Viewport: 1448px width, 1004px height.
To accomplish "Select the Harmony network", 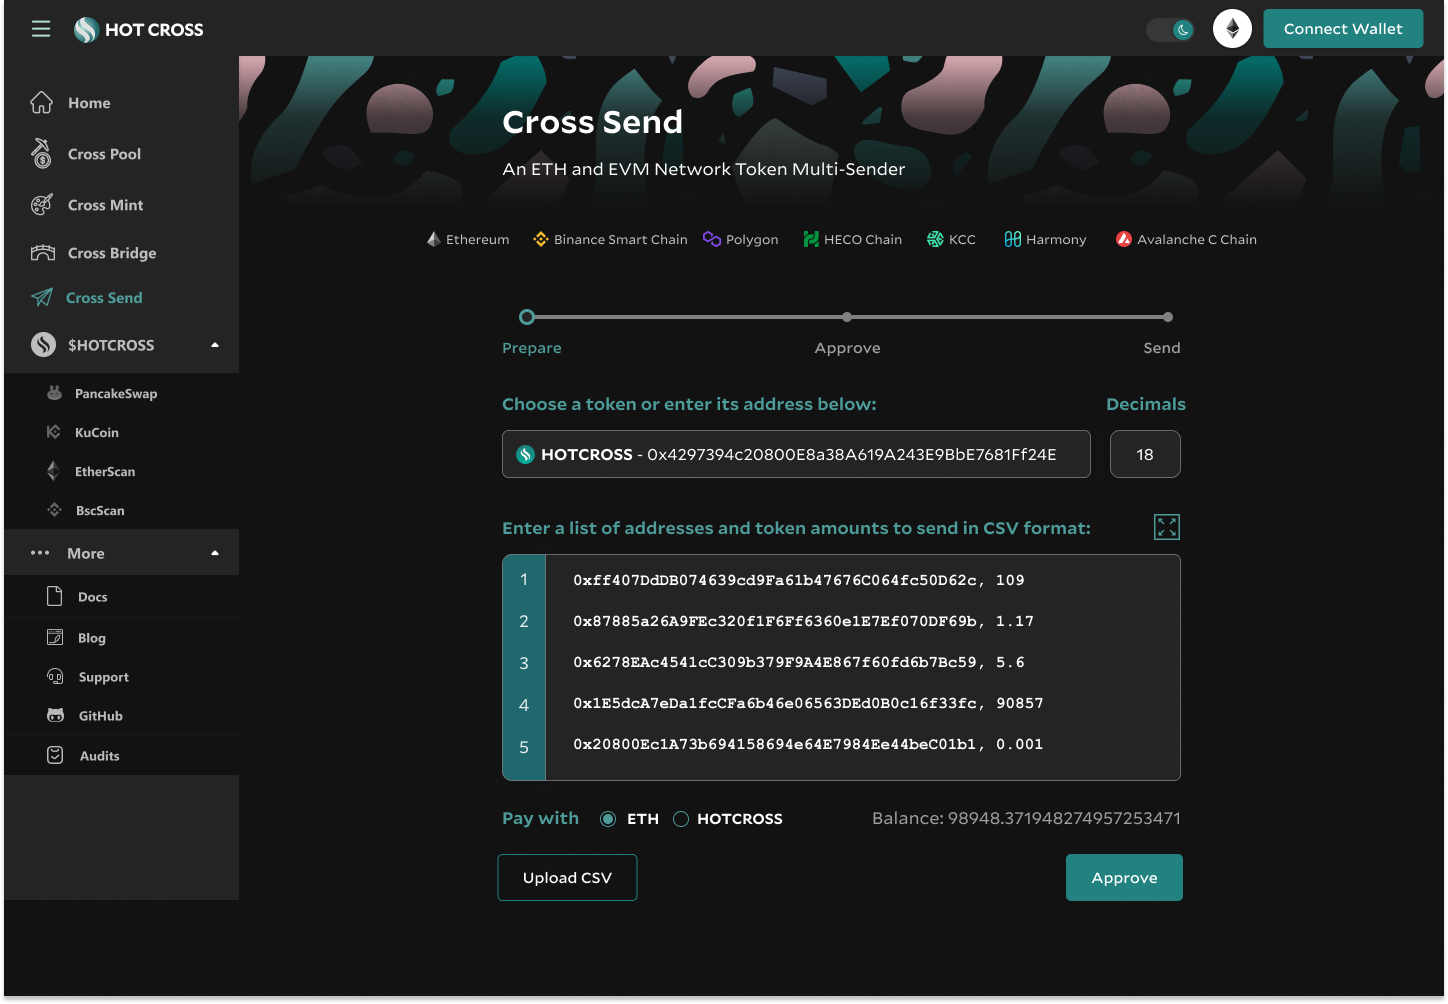I will (x=1045, y=239).
